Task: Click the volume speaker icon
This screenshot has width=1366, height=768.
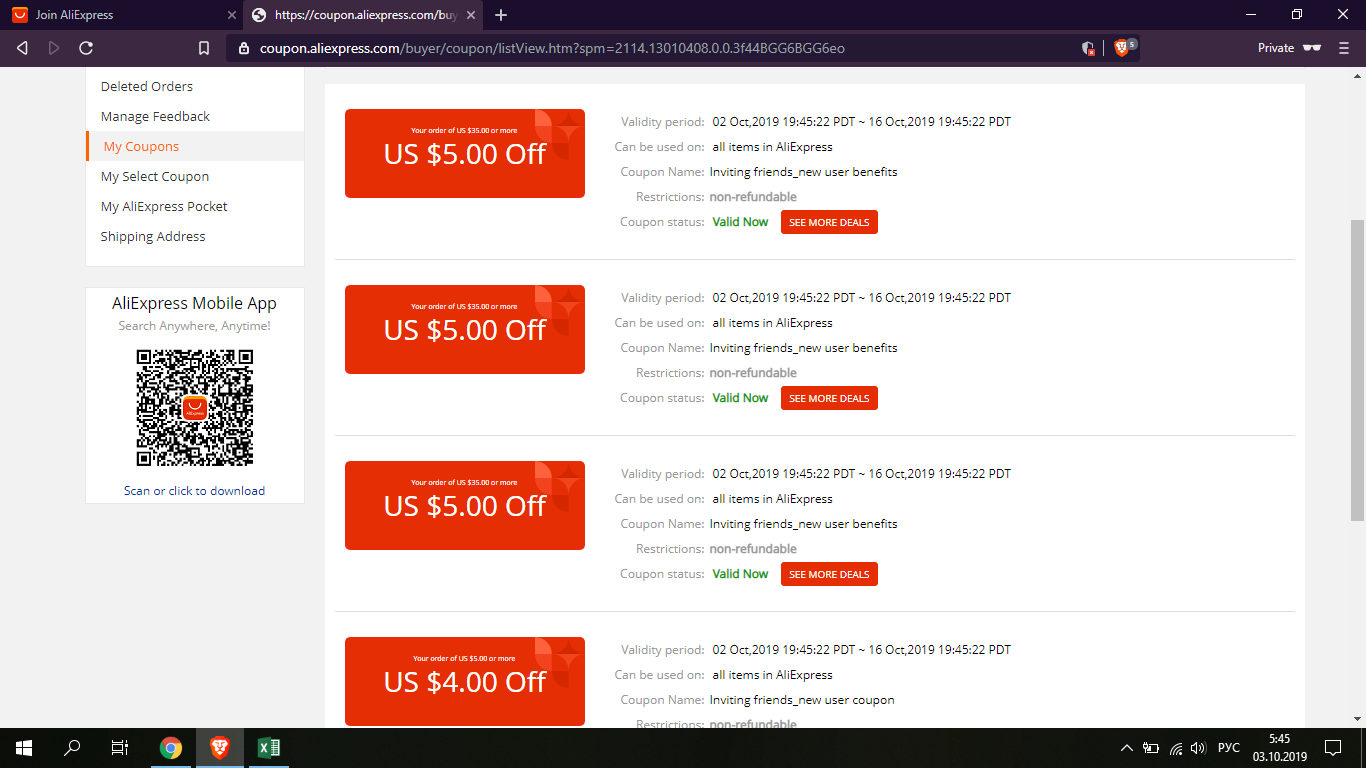Action: coord(1198,748)
